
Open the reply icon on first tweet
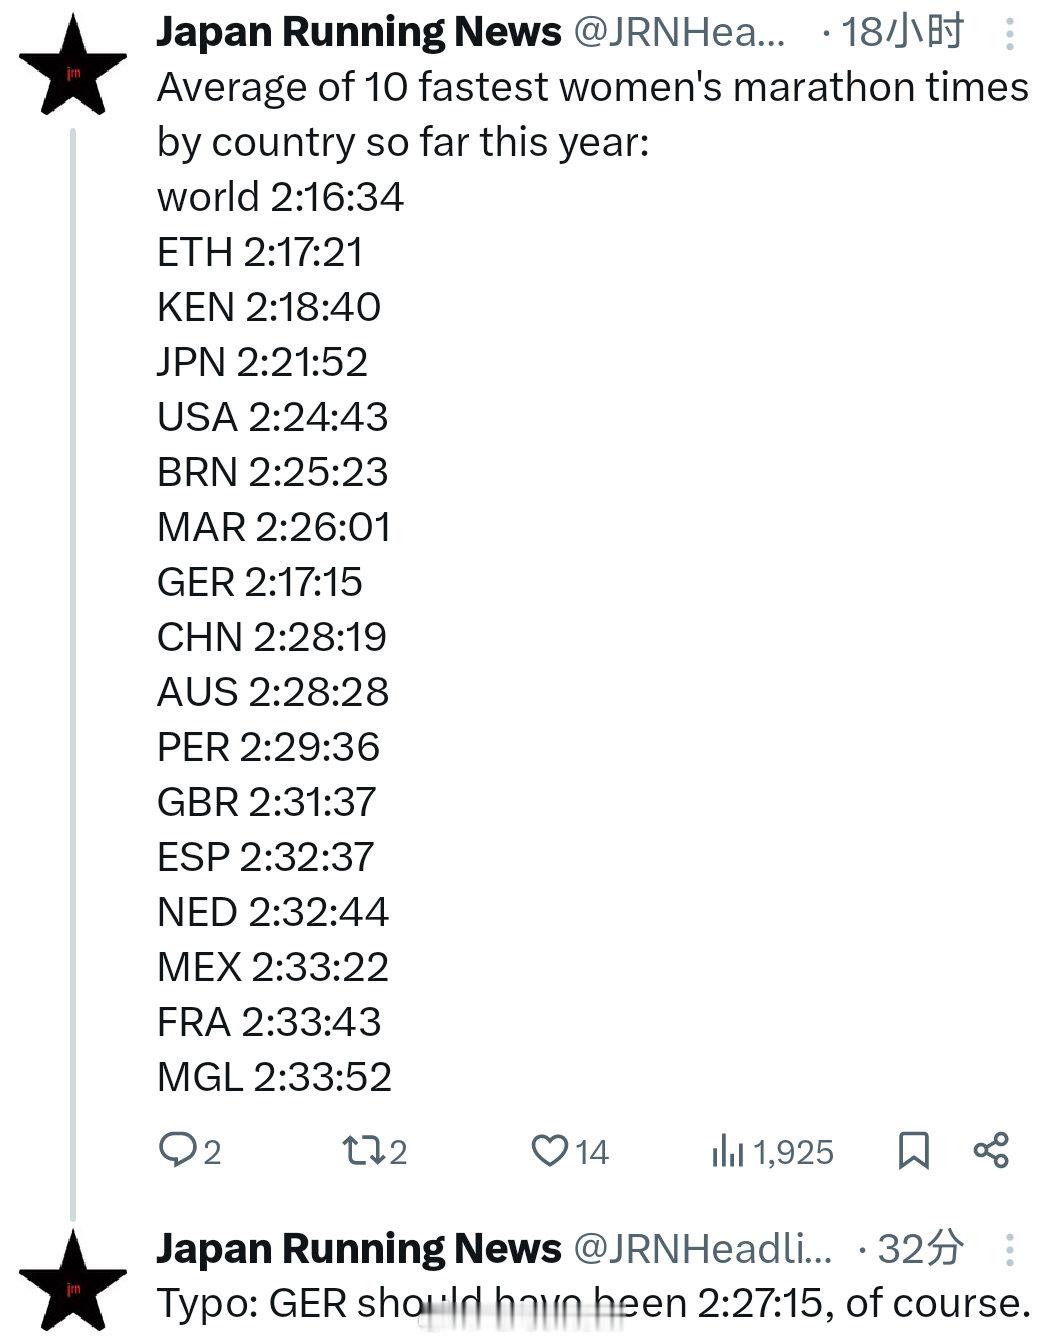tap(178, 1150)
